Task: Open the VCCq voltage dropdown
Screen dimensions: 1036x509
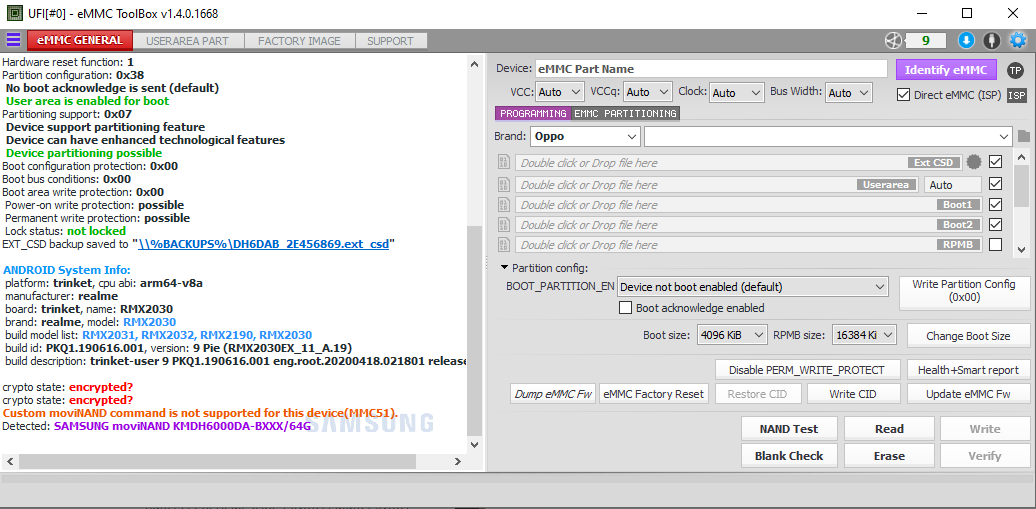Action: [x=648, y=93]
